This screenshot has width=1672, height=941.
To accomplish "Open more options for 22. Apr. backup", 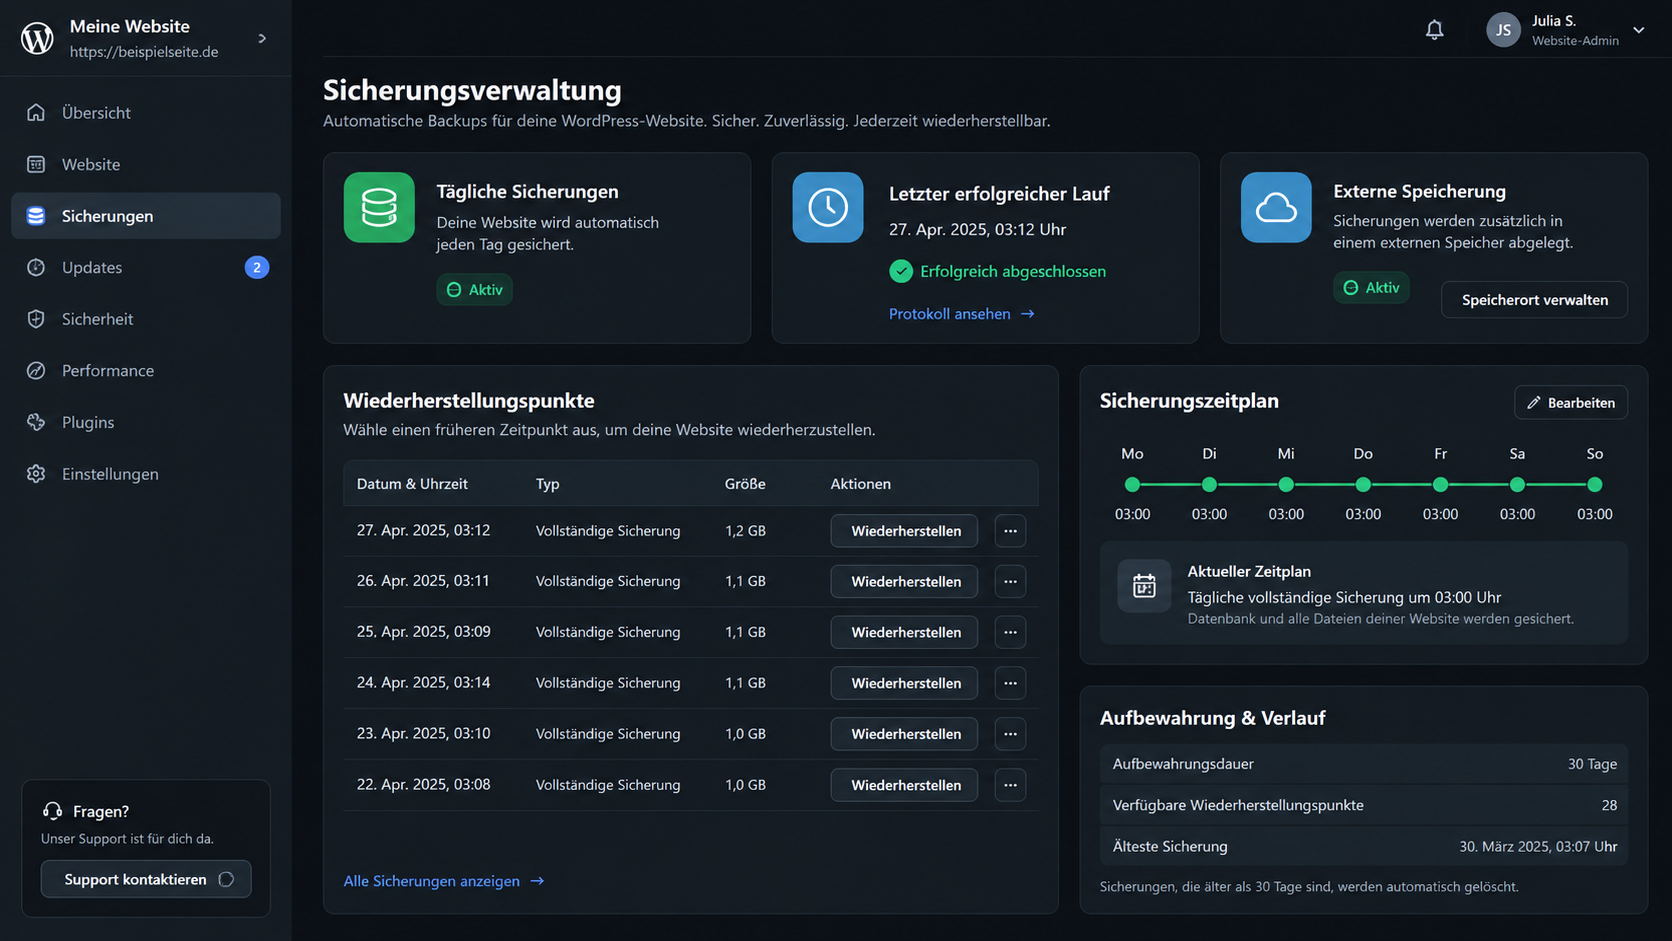I will click(x=1010, y=785).
